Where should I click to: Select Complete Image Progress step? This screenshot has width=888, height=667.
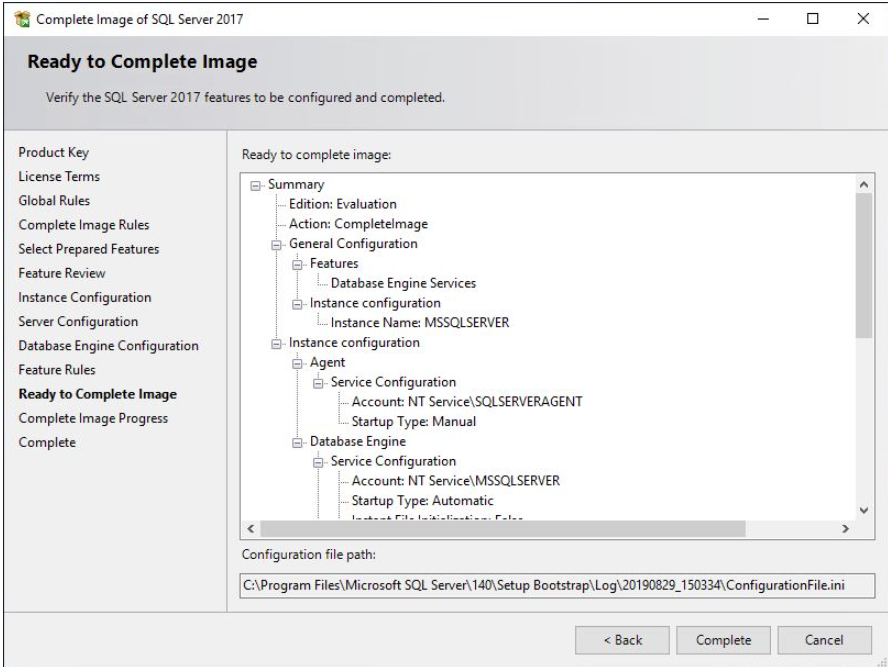click(93, 418)
